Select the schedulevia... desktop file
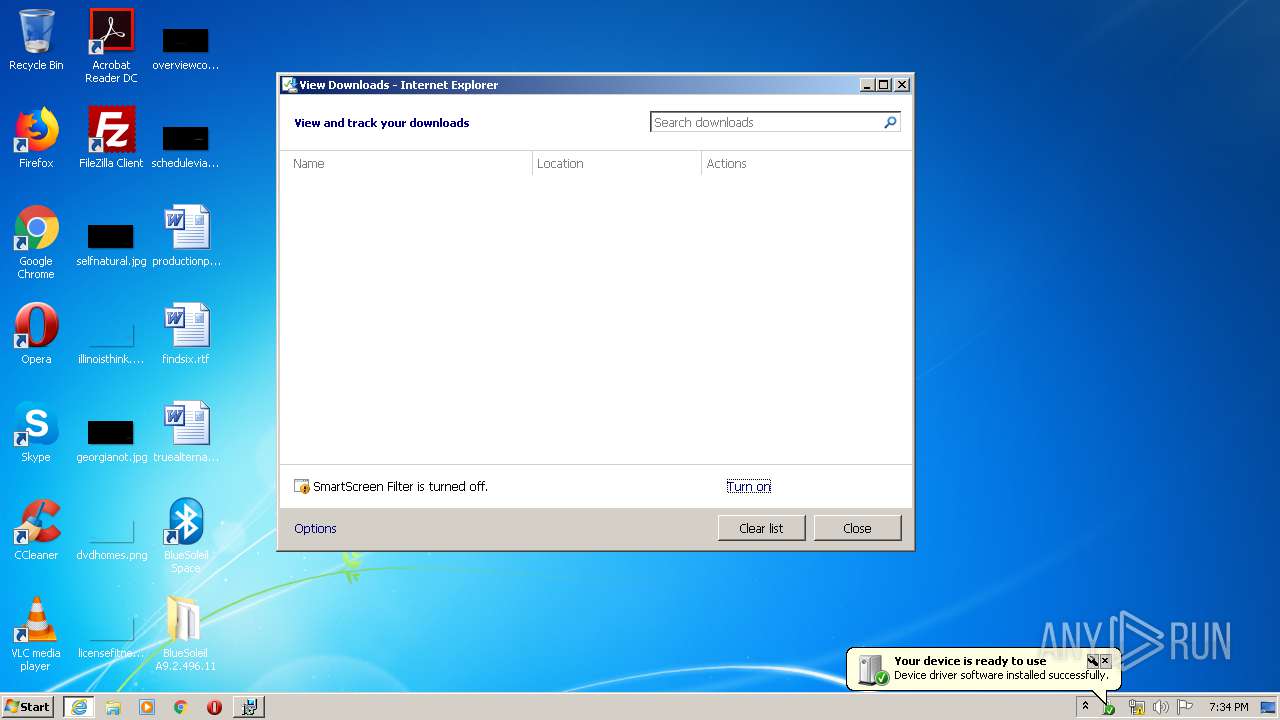Viewport: 1280px width, 720px height. pos(186,145)
